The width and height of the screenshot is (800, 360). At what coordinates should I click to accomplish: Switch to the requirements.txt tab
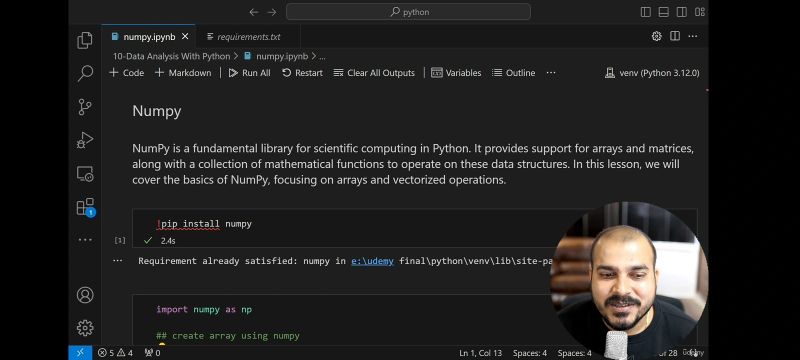pos(244,37)
